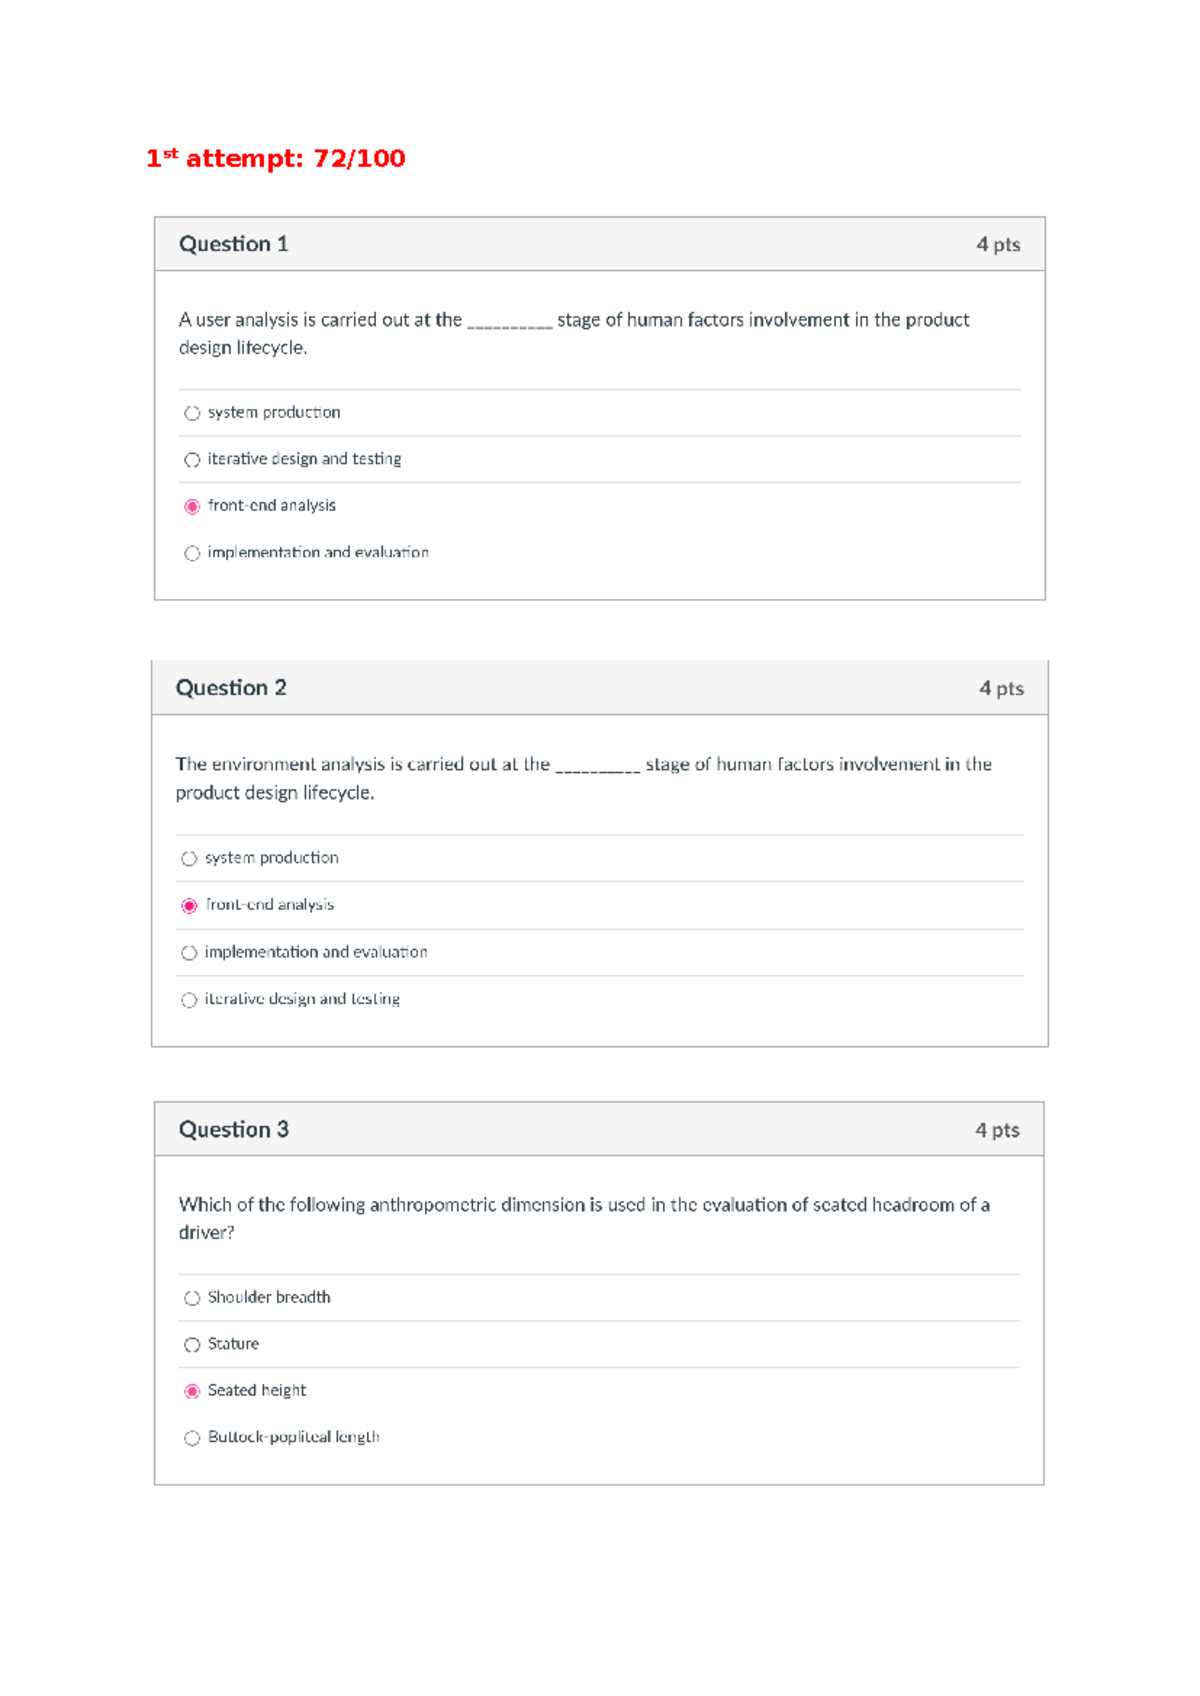Click the "Seated height" radio button

click(192, 1391)
